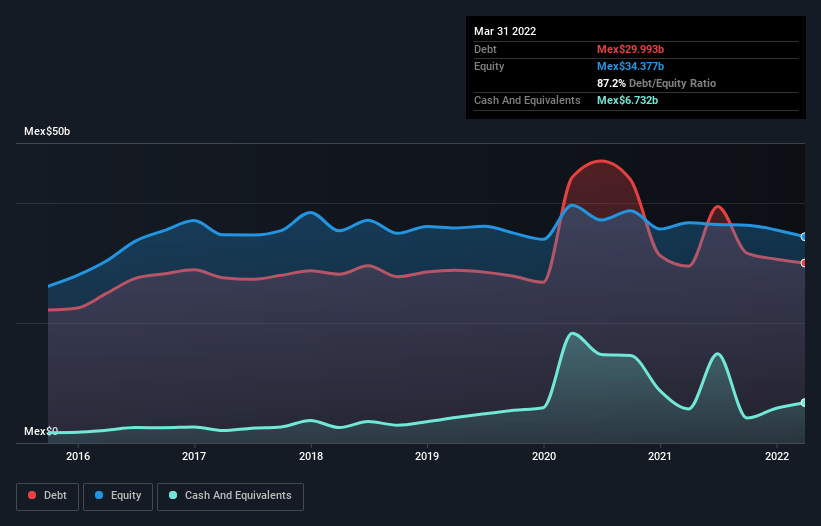Click the Mex$29.993b debt value
This screenshot has height=526, width=821.
(x=630, y=49)
